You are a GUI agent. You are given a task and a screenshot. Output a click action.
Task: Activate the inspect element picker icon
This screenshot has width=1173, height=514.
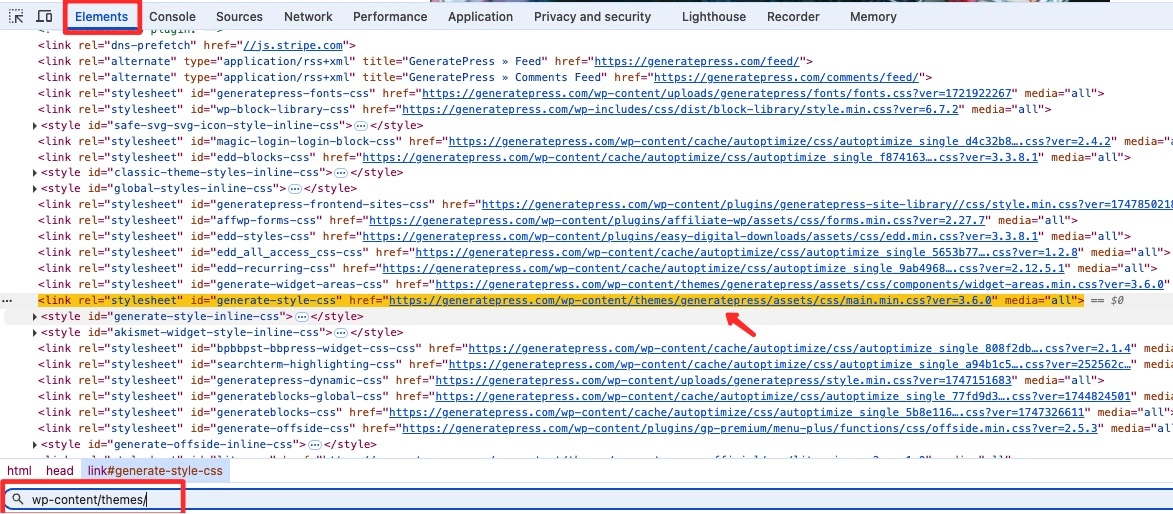16,17
